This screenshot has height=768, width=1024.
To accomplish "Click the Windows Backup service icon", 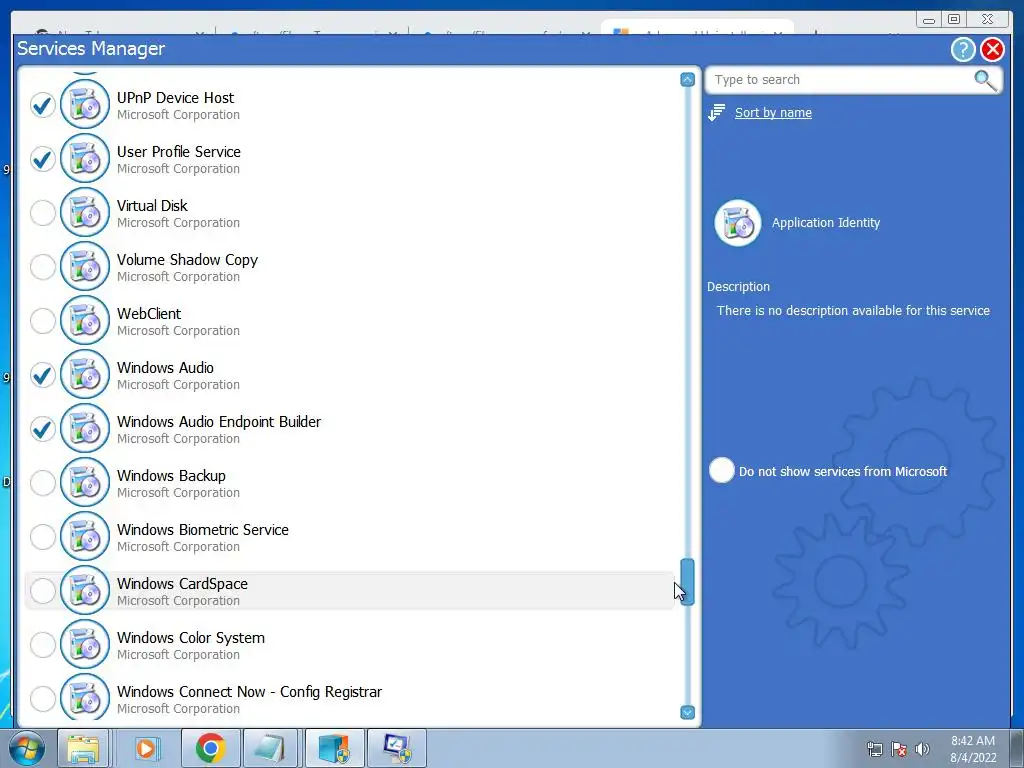I will [x=85, y=482].
